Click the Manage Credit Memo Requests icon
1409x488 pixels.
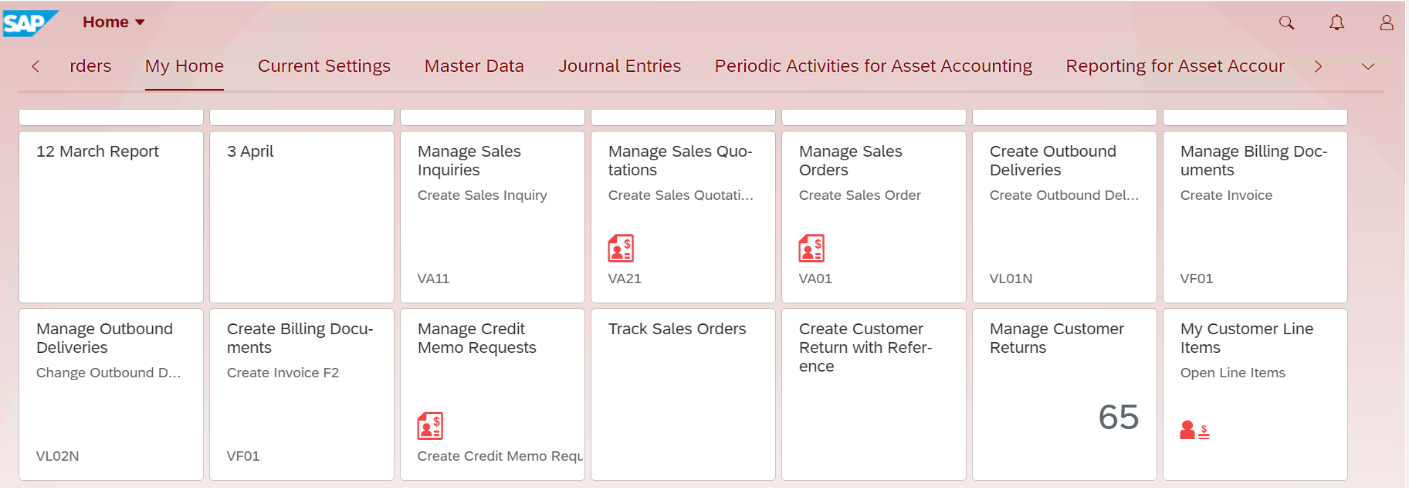tap(430, 426)
